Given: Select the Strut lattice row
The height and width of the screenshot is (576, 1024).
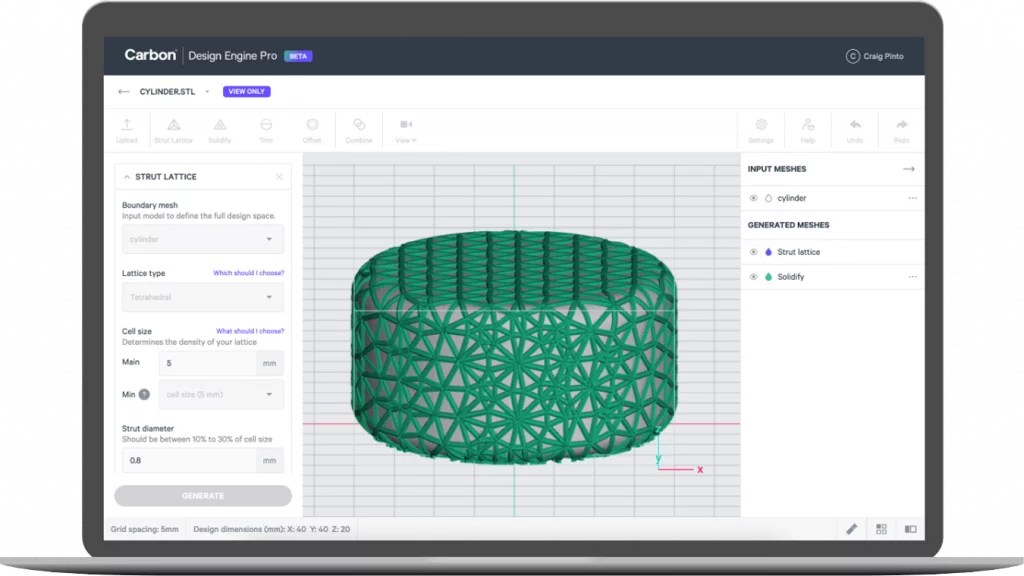Looking at the screenshot, I should point(833,252).
